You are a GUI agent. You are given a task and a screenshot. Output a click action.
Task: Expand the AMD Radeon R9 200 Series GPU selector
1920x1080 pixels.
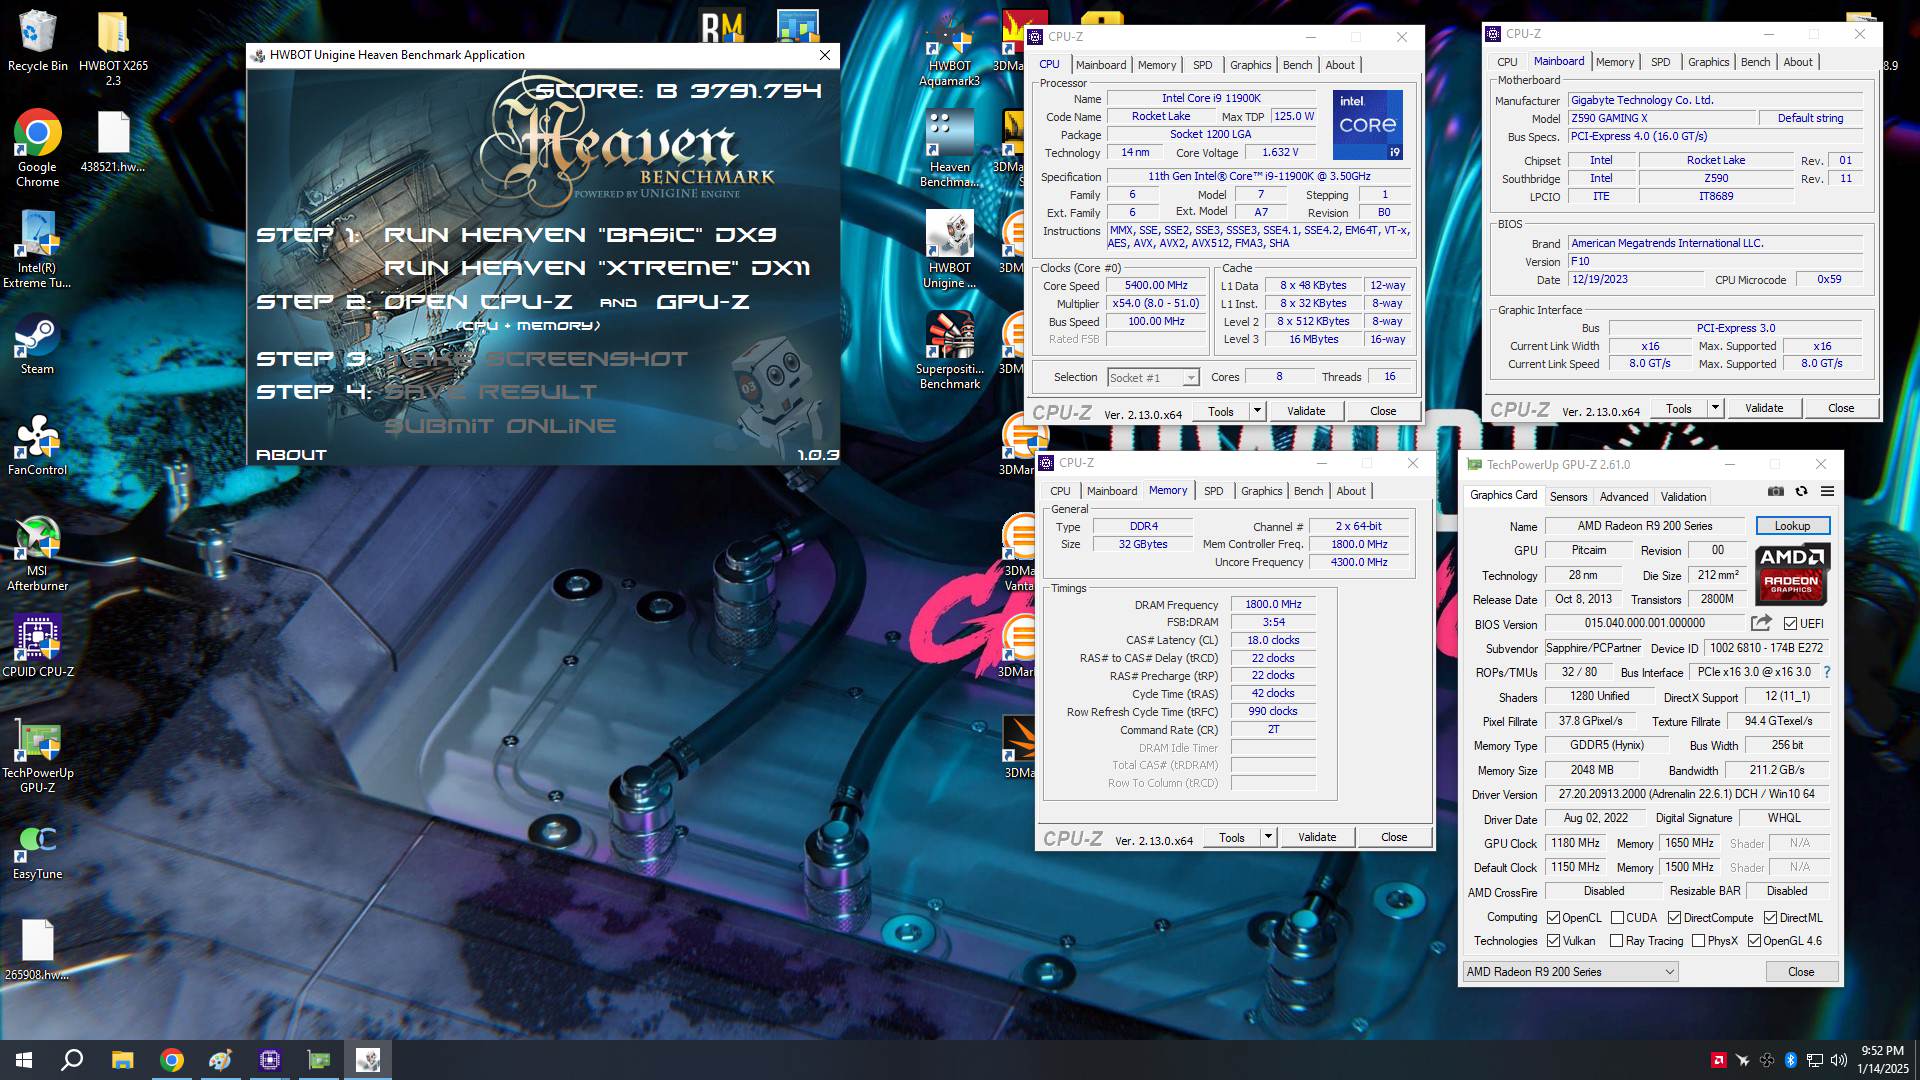(x=1570, y=972)
